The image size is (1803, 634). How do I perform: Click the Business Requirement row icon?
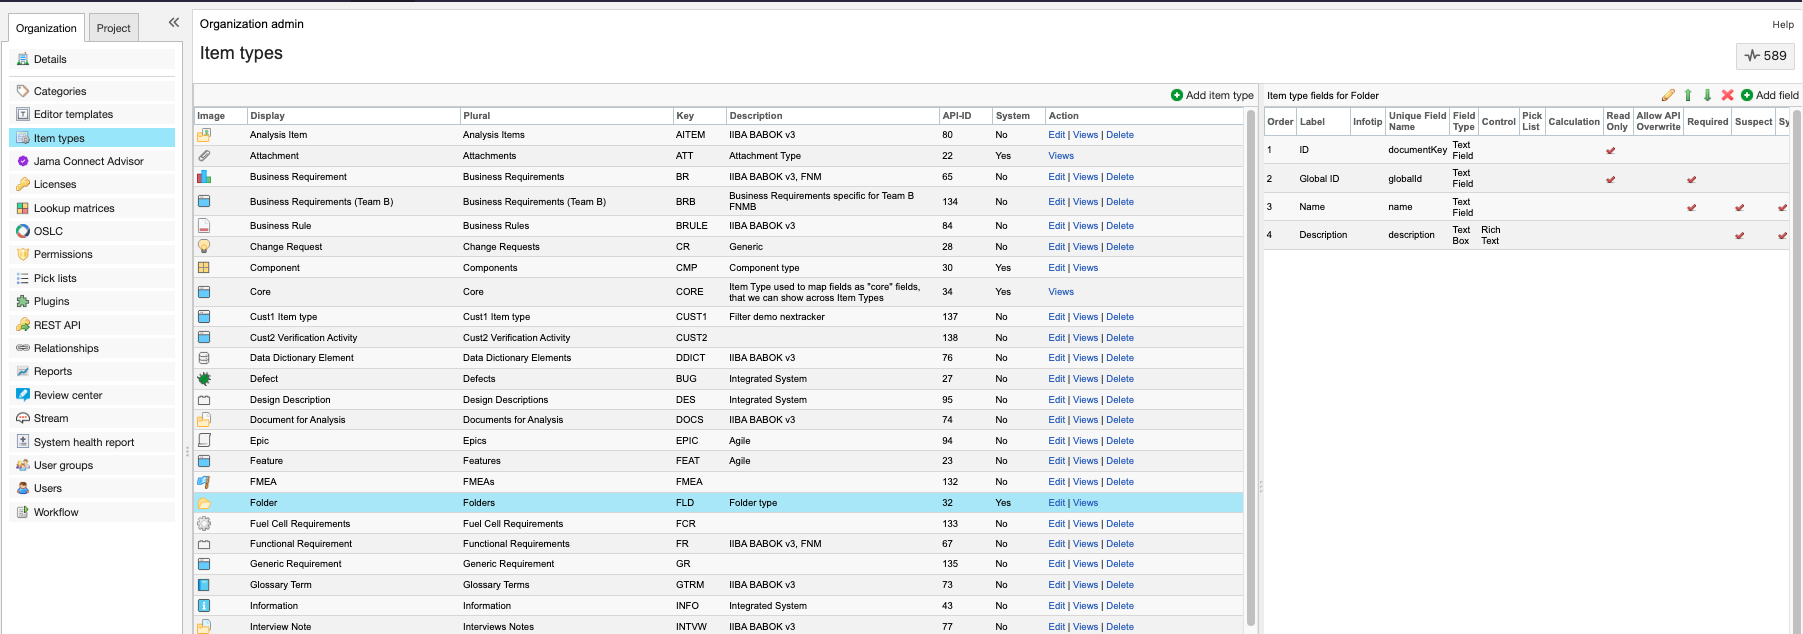point(204,177)
